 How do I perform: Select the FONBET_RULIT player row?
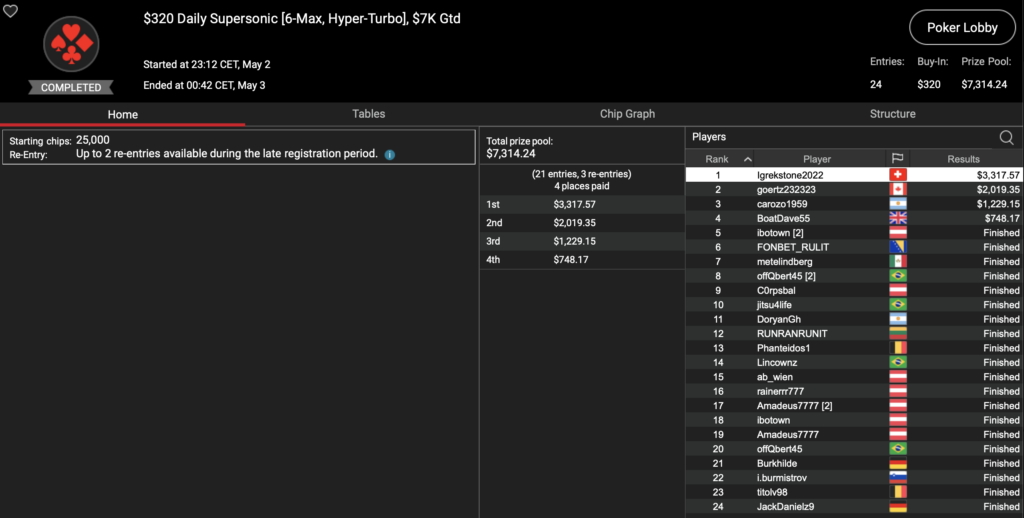(792, 247)
